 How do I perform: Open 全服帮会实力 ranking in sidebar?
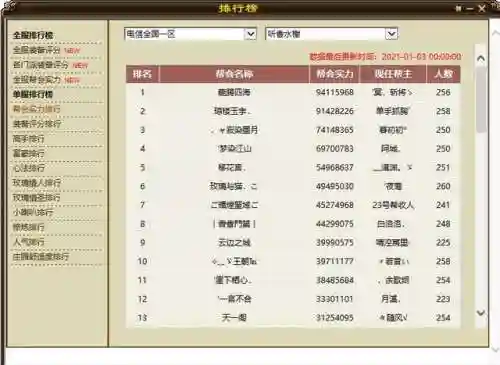[37, 80]
